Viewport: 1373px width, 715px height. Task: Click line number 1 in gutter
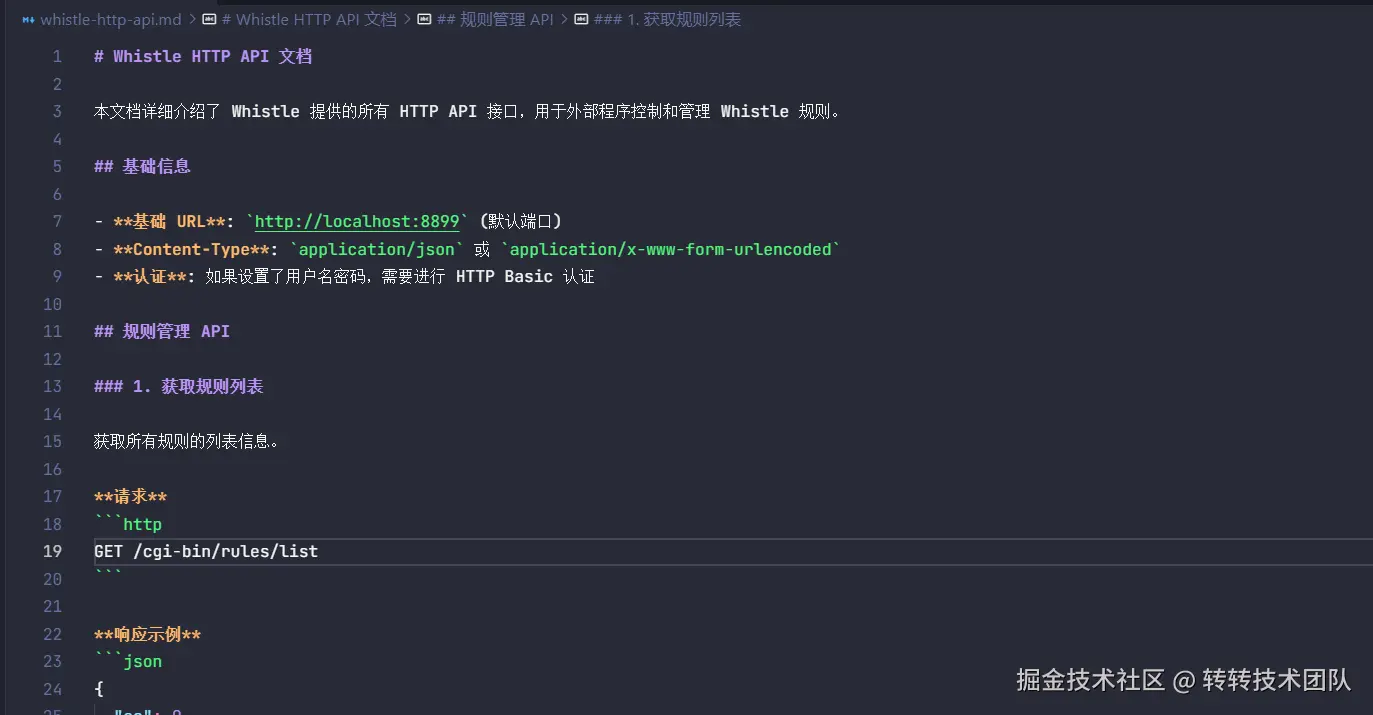(57, 56)
